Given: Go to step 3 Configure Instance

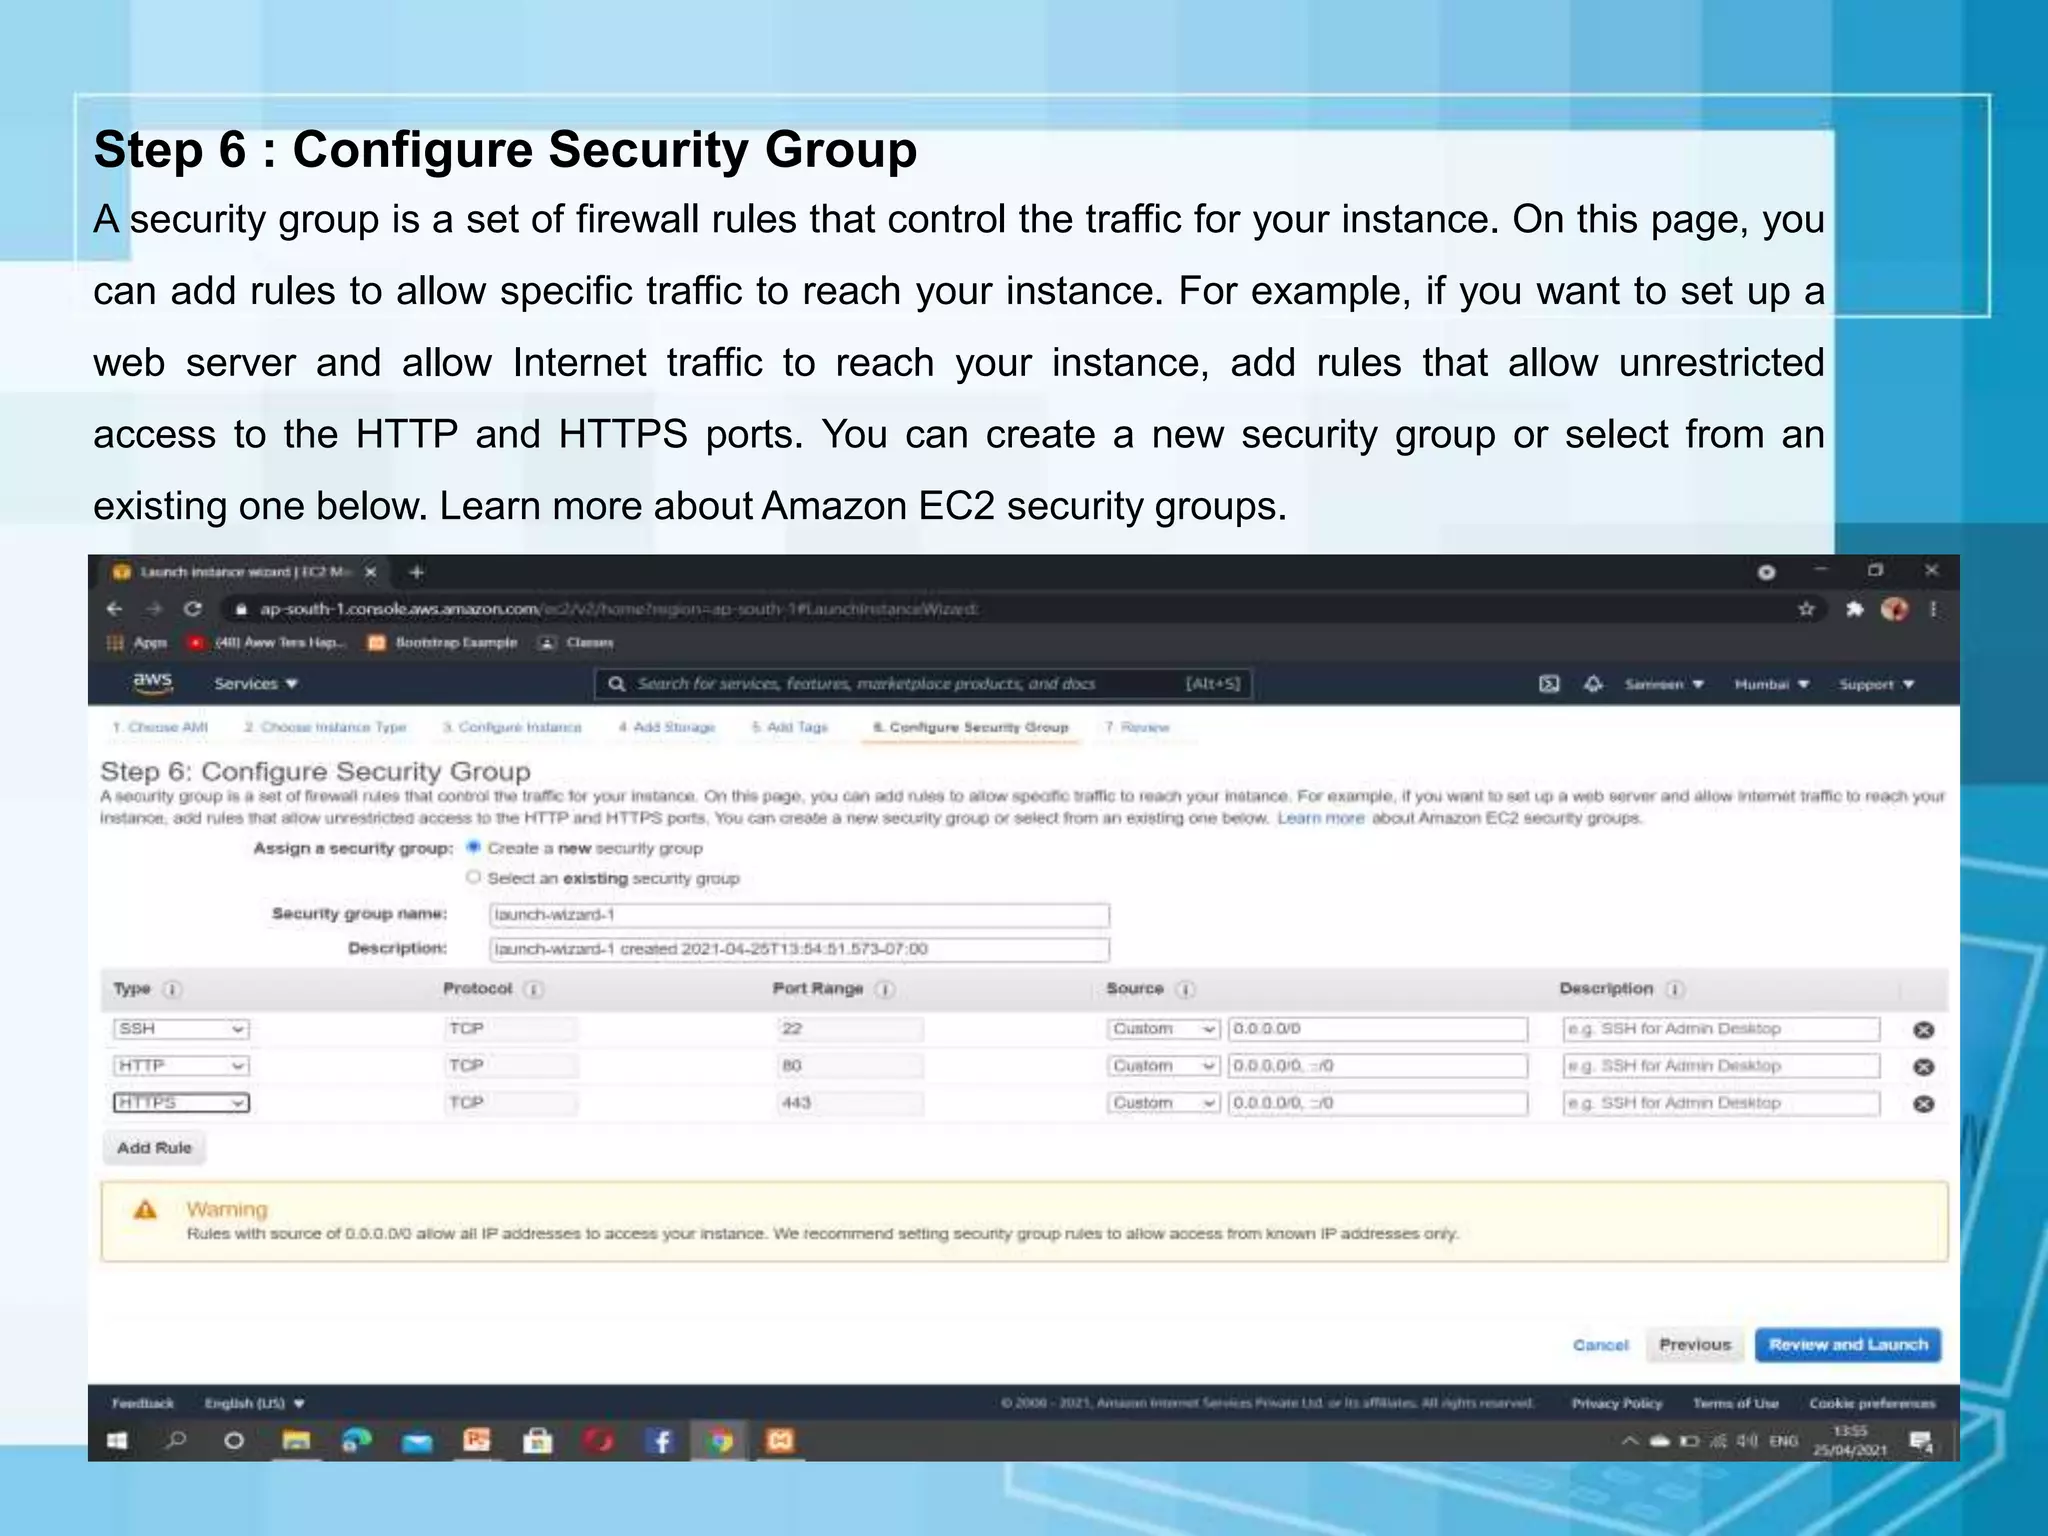Looking at the screenshot, I should [x=512, y=727].
